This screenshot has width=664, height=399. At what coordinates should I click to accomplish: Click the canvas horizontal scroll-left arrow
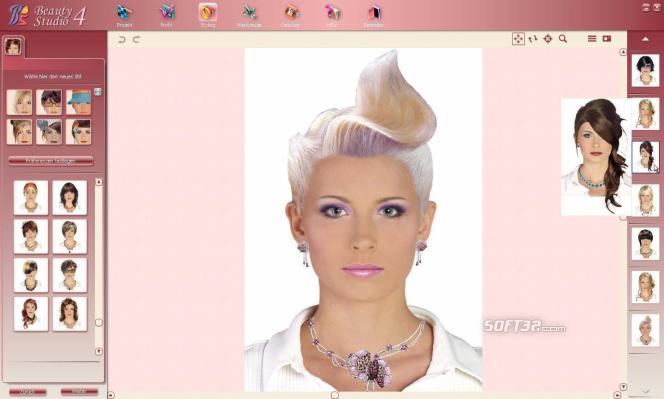click(111, 395)
